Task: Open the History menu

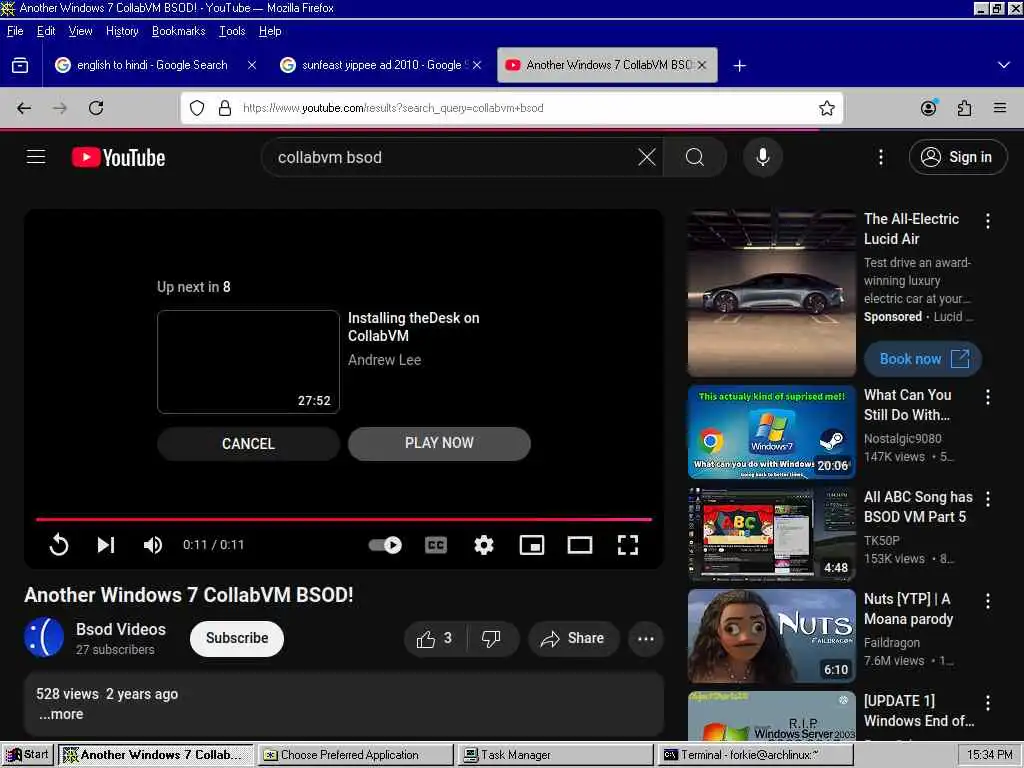Action: pos(122,31)
